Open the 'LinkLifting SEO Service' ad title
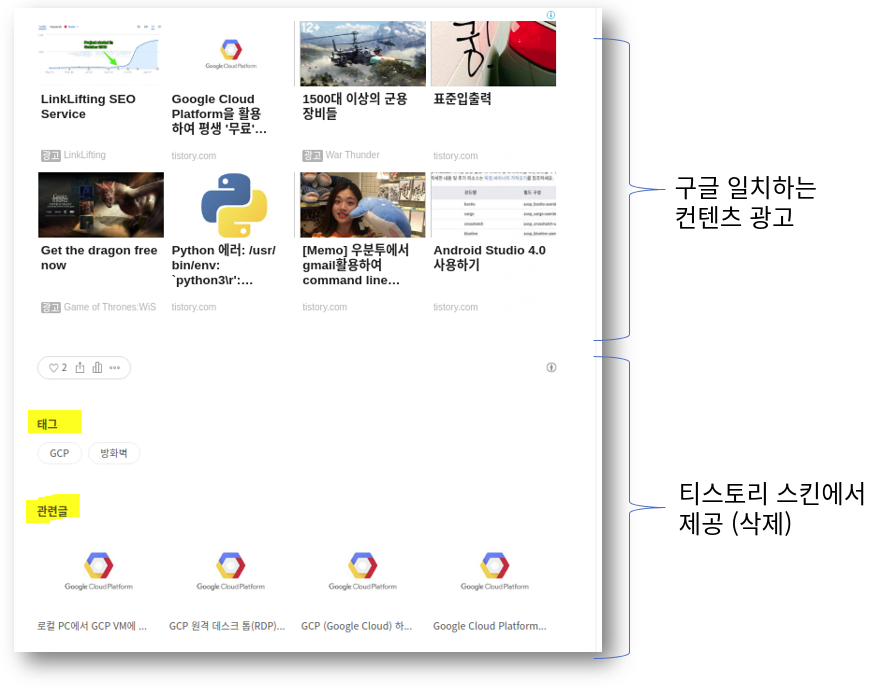Image resolution: width=895 pixels, height=689 pixels. pos(88,106)
